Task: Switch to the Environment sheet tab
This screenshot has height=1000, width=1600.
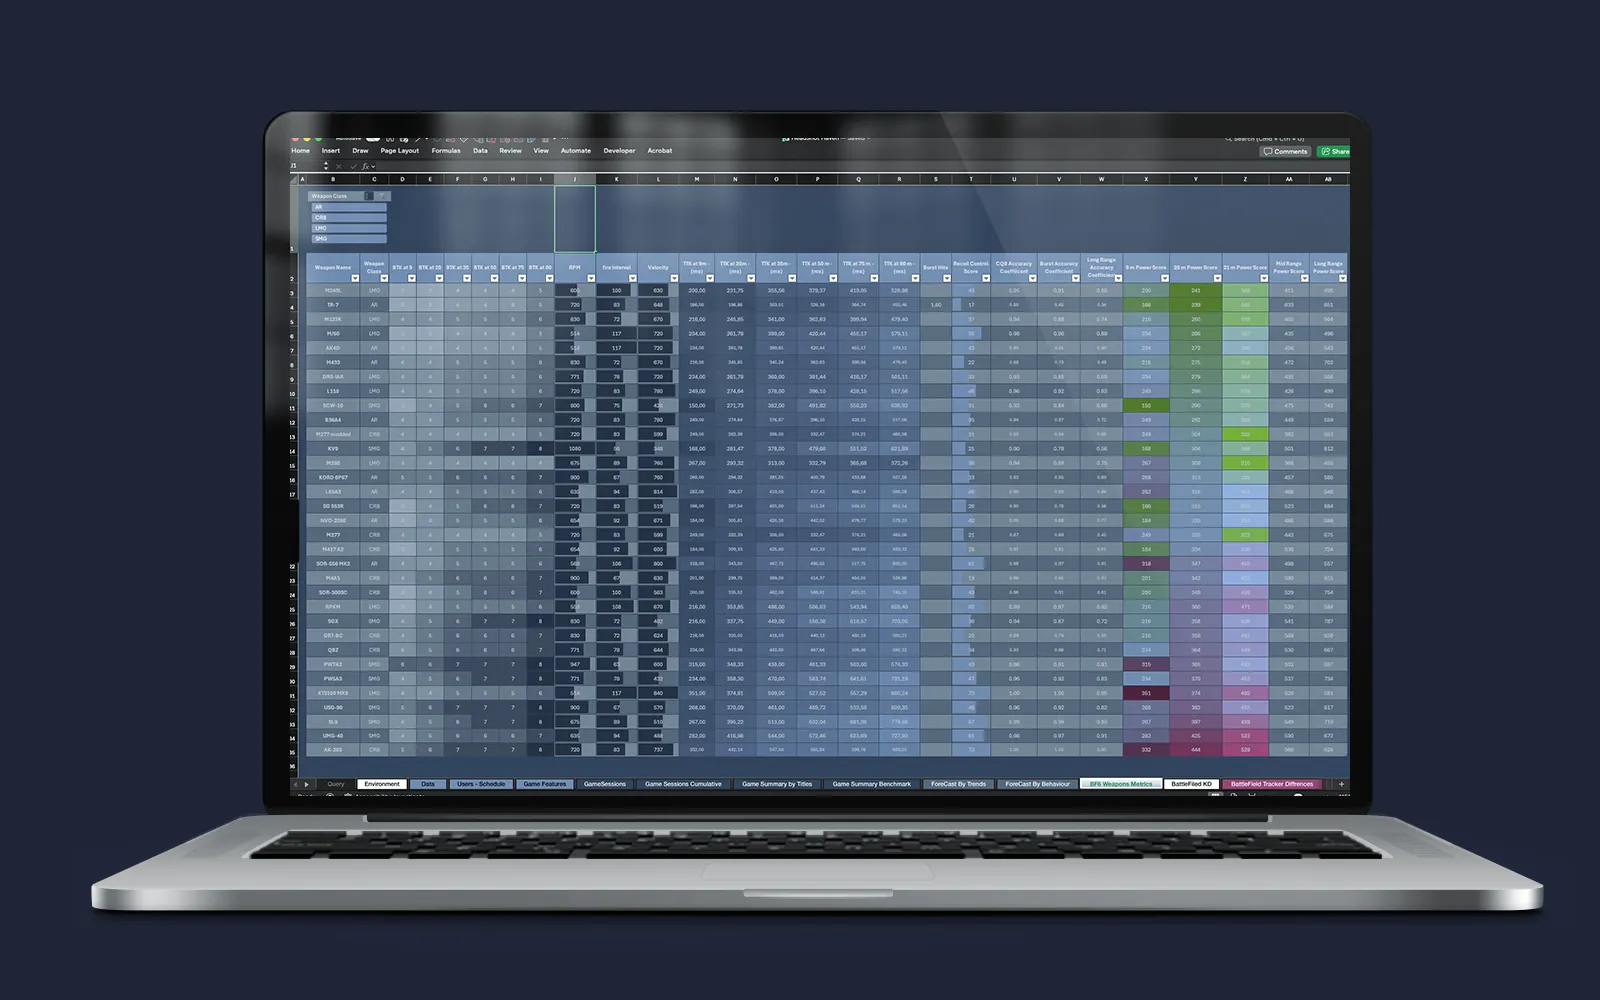Action: [x=382, y=784]
